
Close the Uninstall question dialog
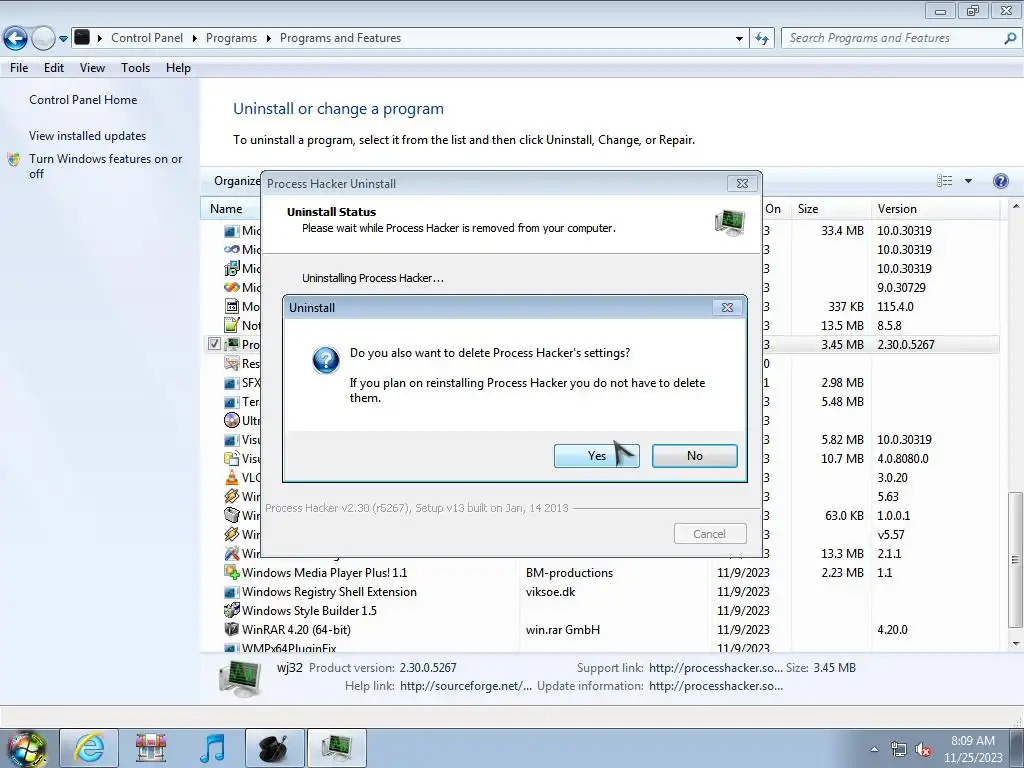click(727, 308)
